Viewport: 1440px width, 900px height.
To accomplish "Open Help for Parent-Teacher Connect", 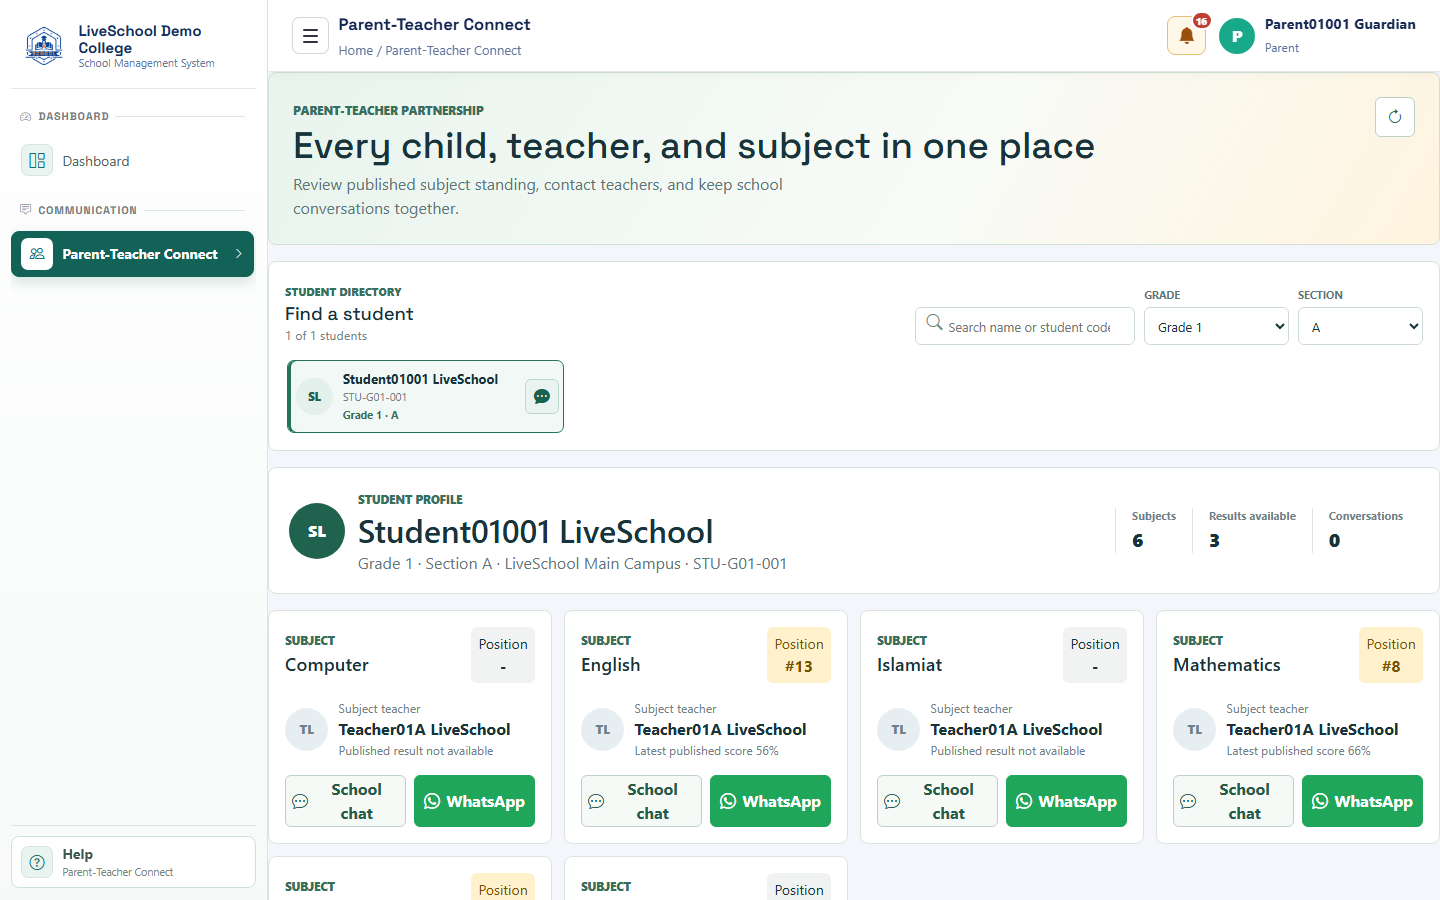I will 133,862.
